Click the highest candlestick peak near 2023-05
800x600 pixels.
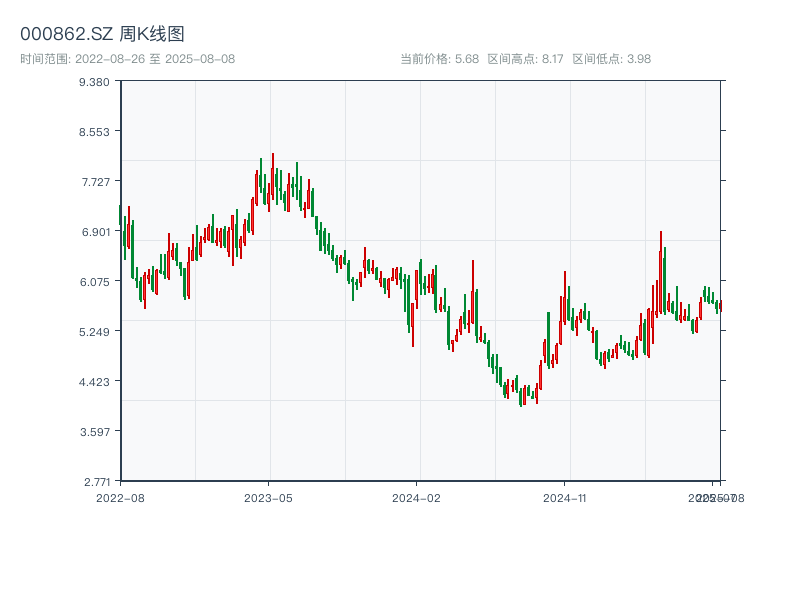coord(273,176)
